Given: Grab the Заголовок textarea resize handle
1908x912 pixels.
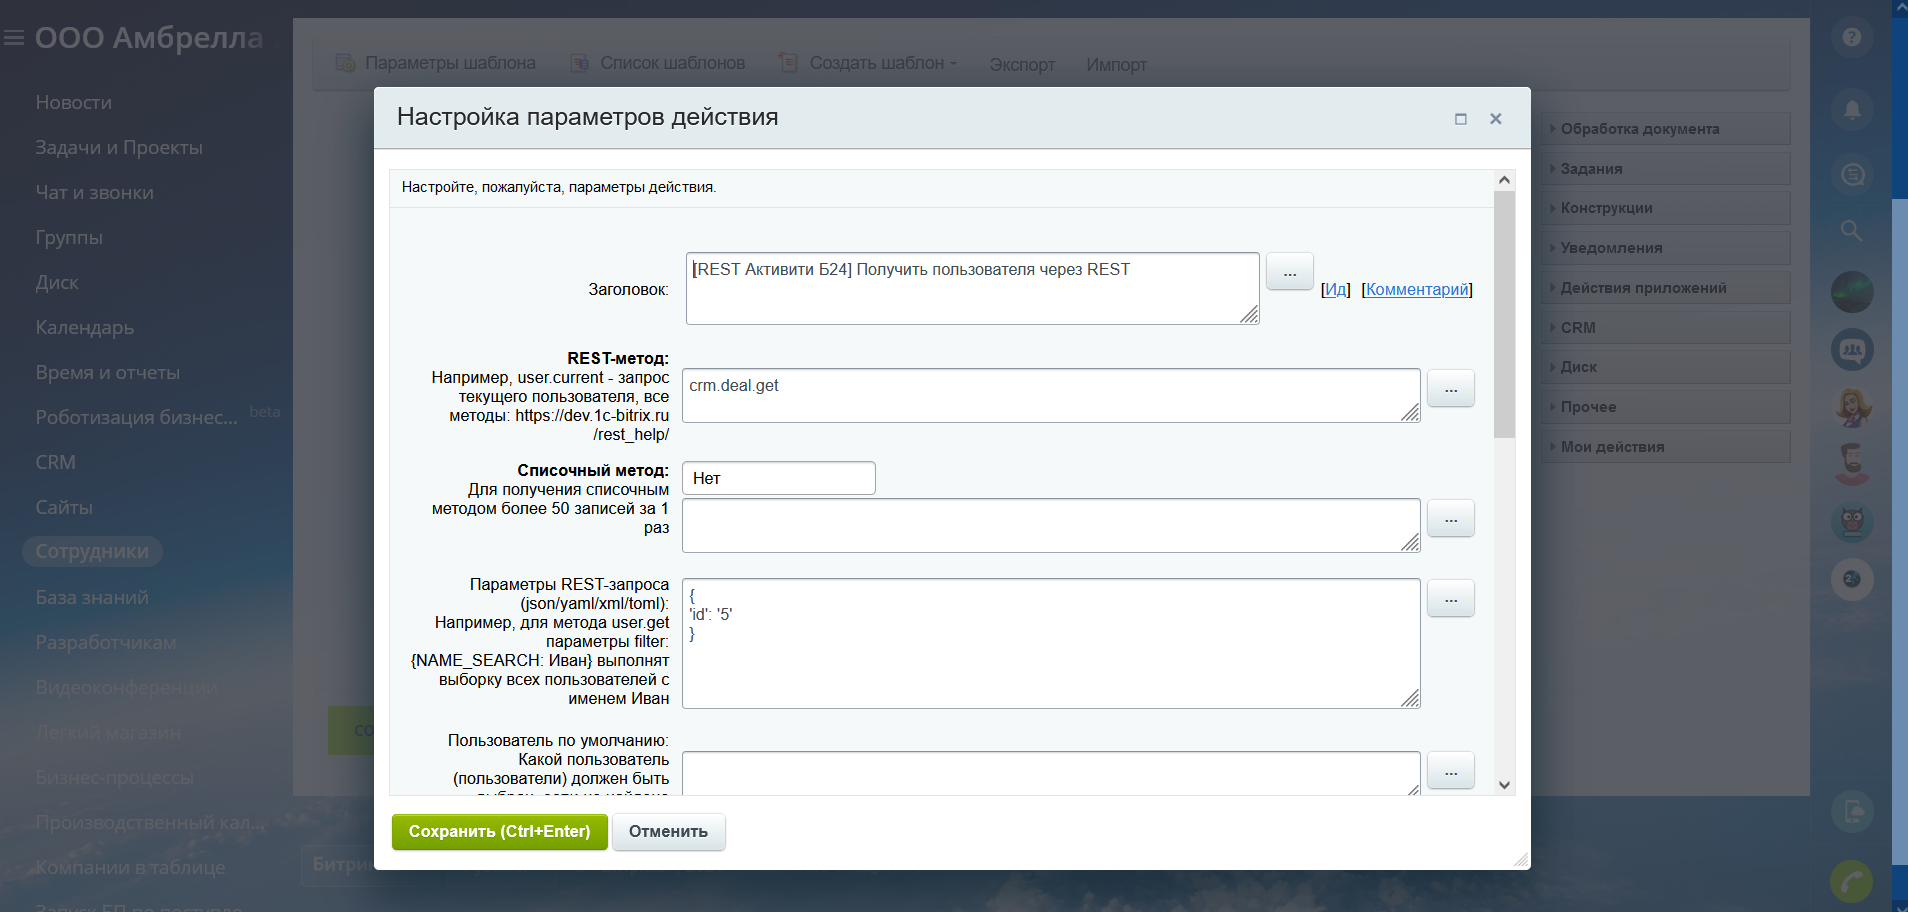Looking at the screenshot, I should click(1250, 315).
